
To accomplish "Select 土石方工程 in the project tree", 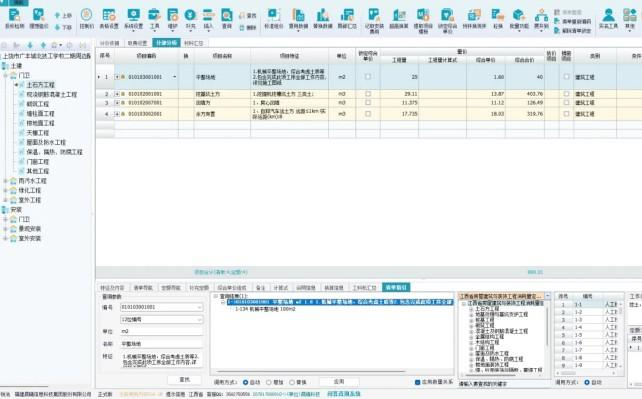I will point(41,85).
